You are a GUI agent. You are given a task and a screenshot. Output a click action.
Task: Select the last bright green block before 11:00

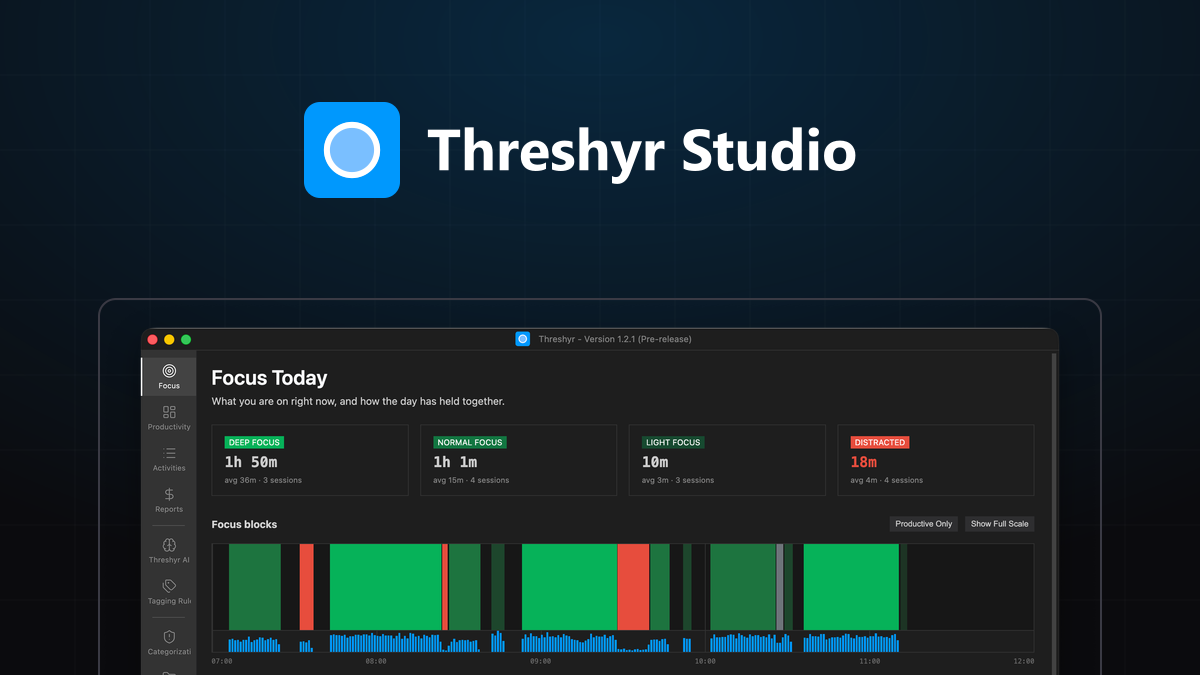click(x=851, y=587)
